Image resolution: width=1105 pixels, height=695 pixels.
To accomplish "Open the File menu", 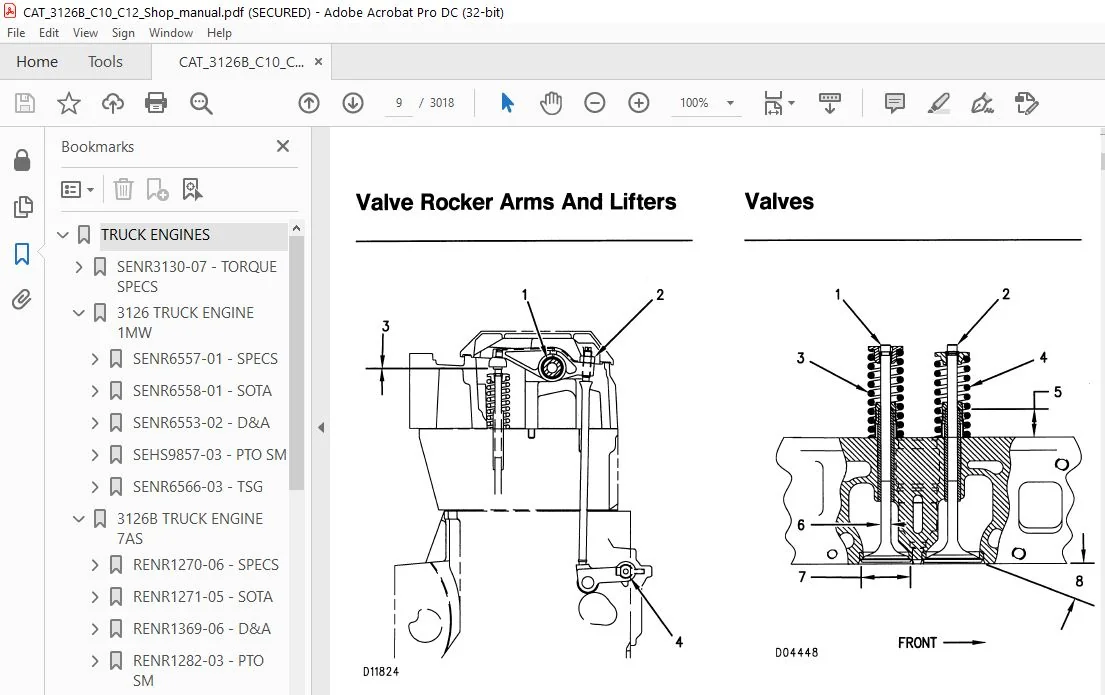I will [x=16, y=33].
